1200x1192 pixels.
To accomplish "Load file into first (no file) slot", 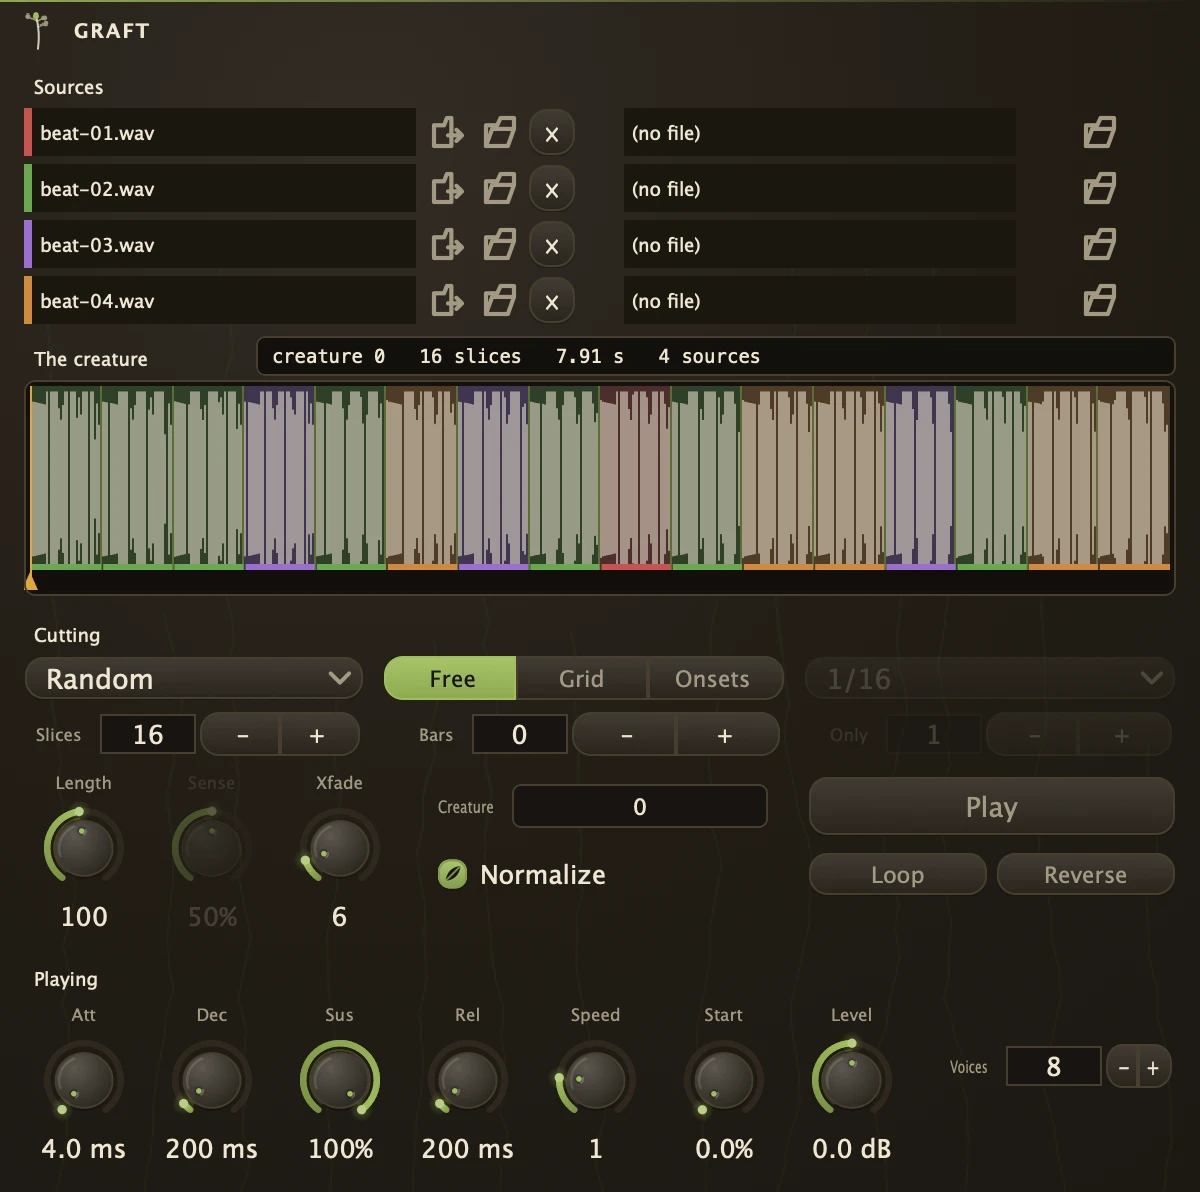I will coord(1099,133).
